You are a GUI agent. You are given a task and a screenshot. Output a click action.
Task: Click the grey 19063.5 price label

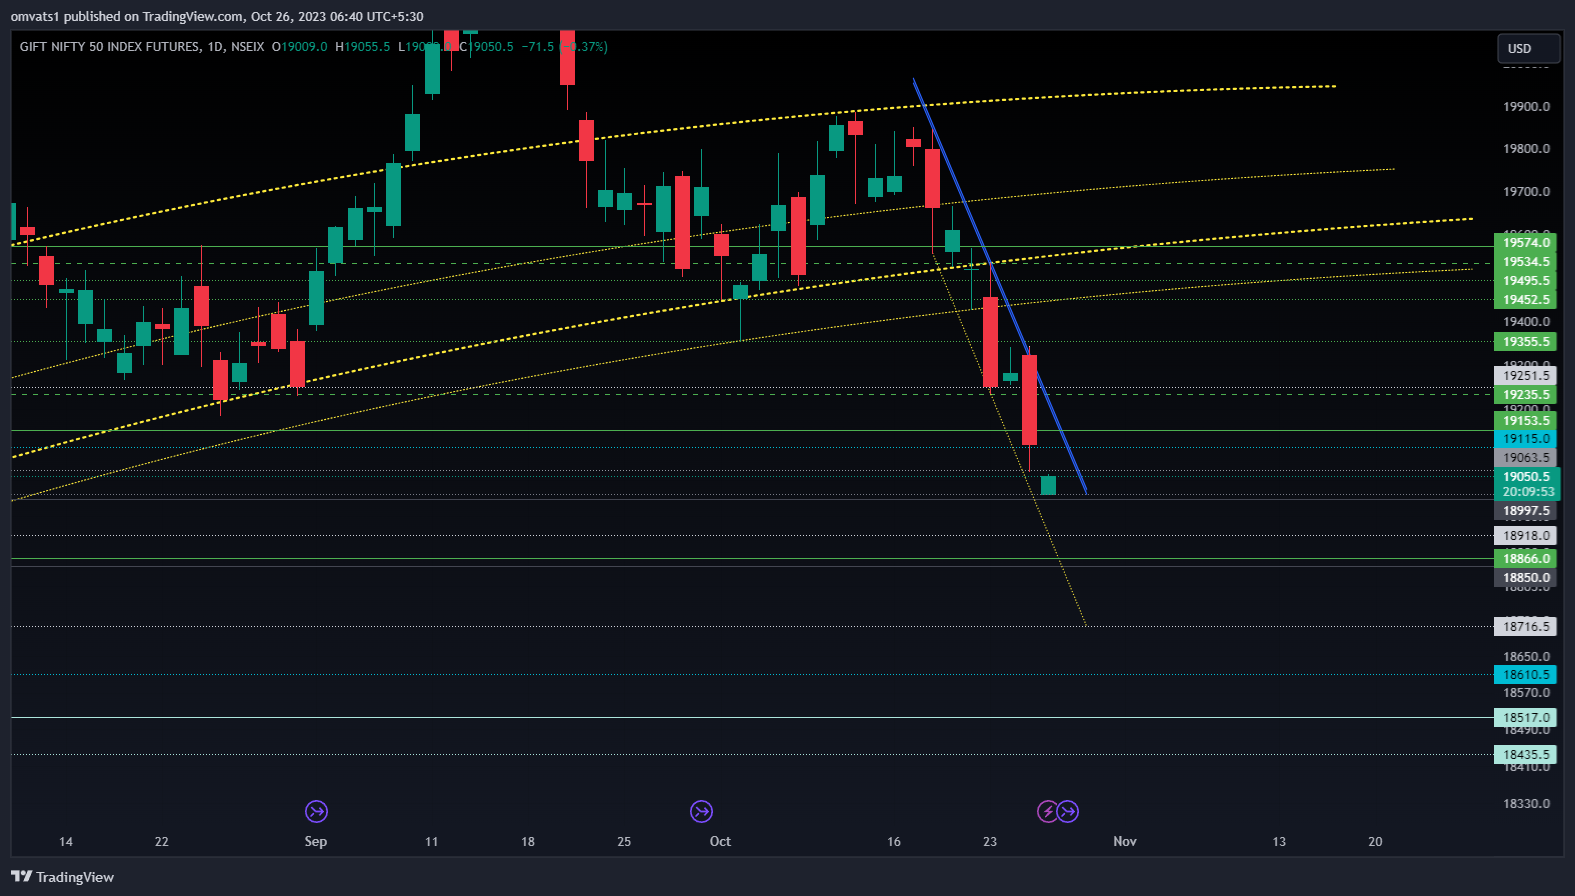coord(1526,458)
